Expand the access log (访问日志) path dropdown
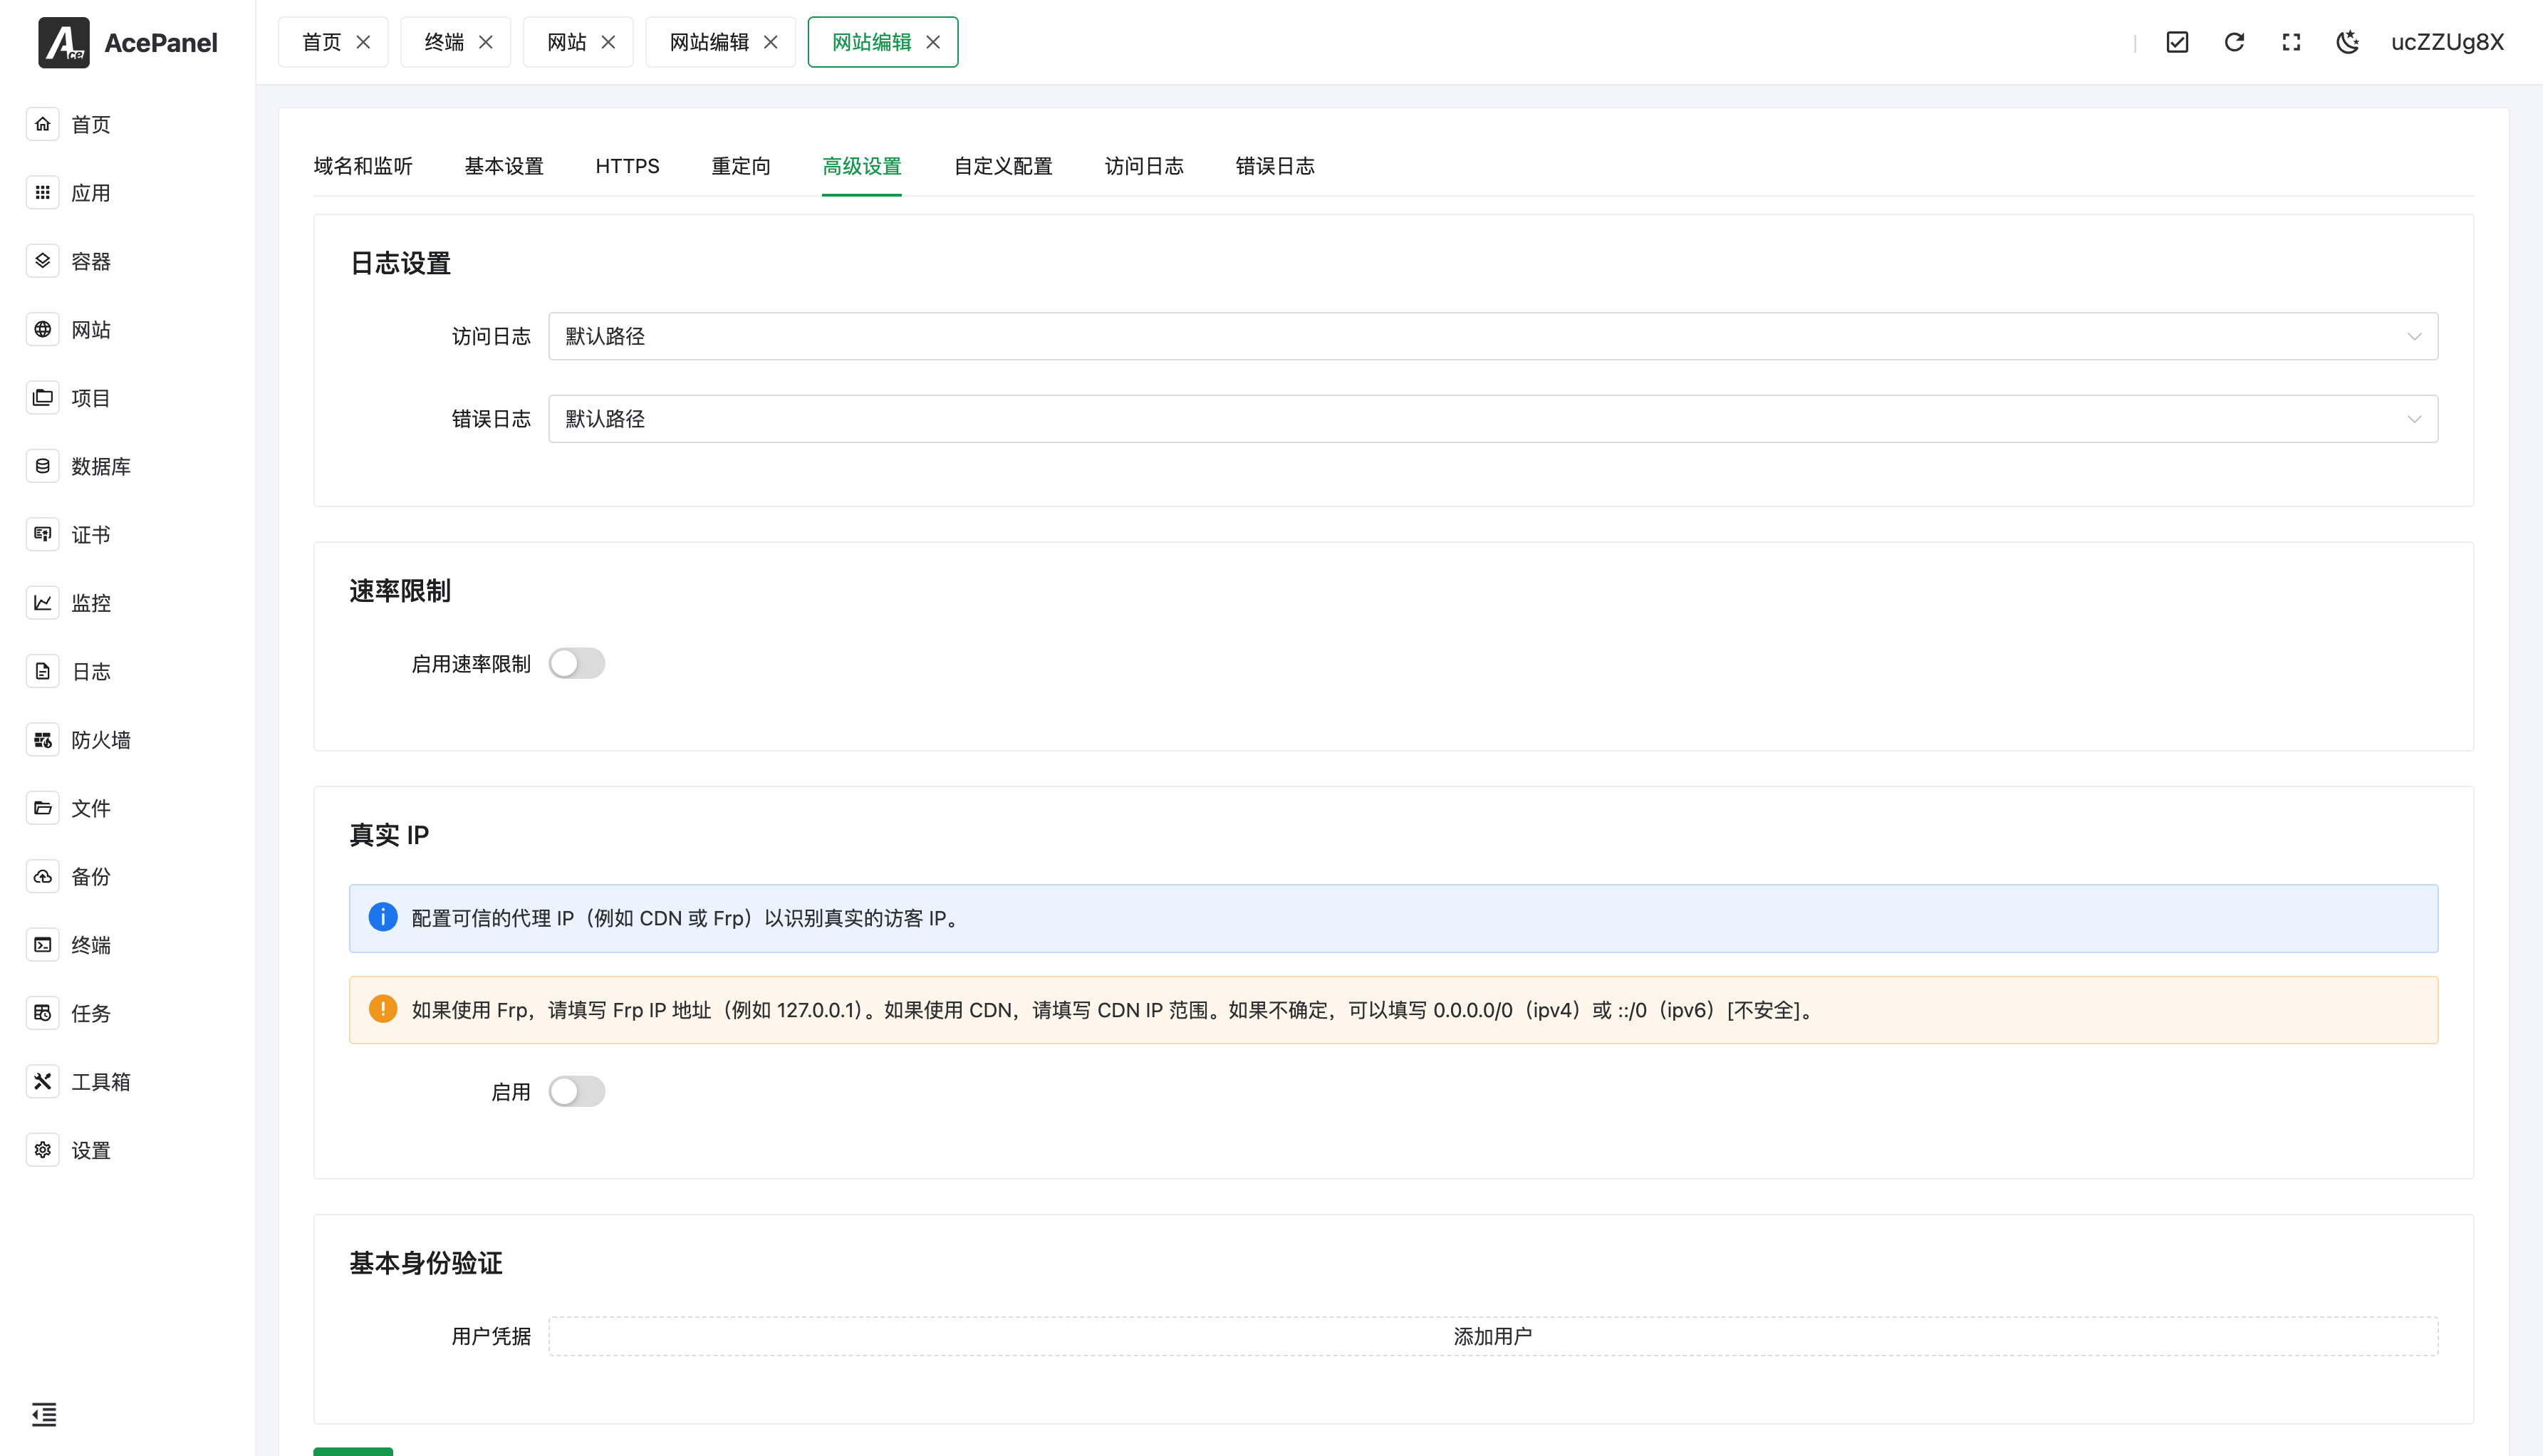This screenshot has height=1456, width=2543. point(1492,336)
